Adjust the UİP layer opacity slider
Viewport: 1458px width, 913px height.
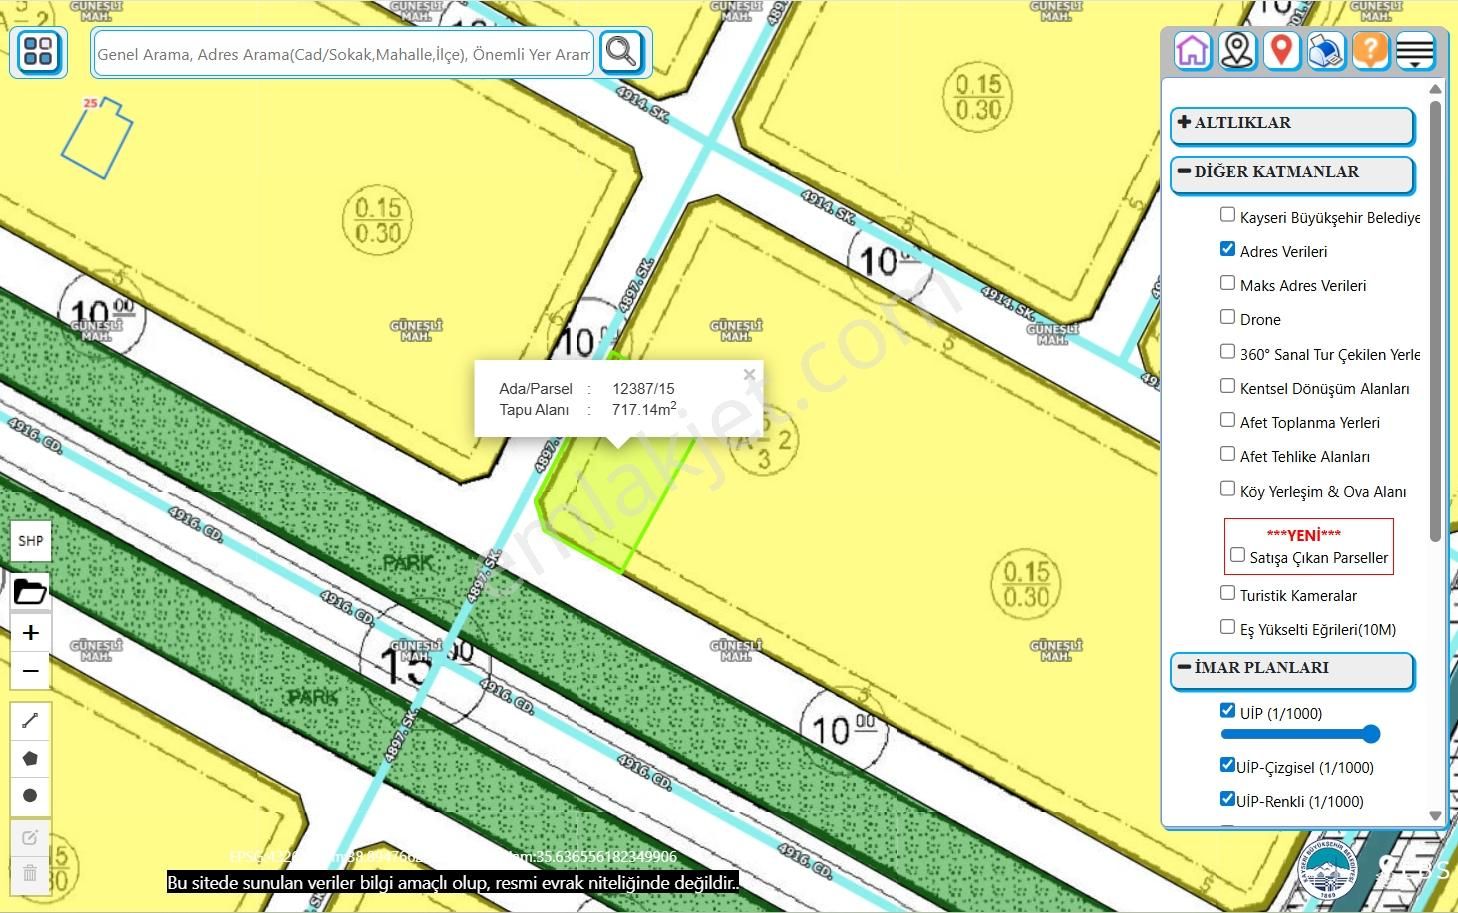pyautogui.click(x=1370, y=735)
